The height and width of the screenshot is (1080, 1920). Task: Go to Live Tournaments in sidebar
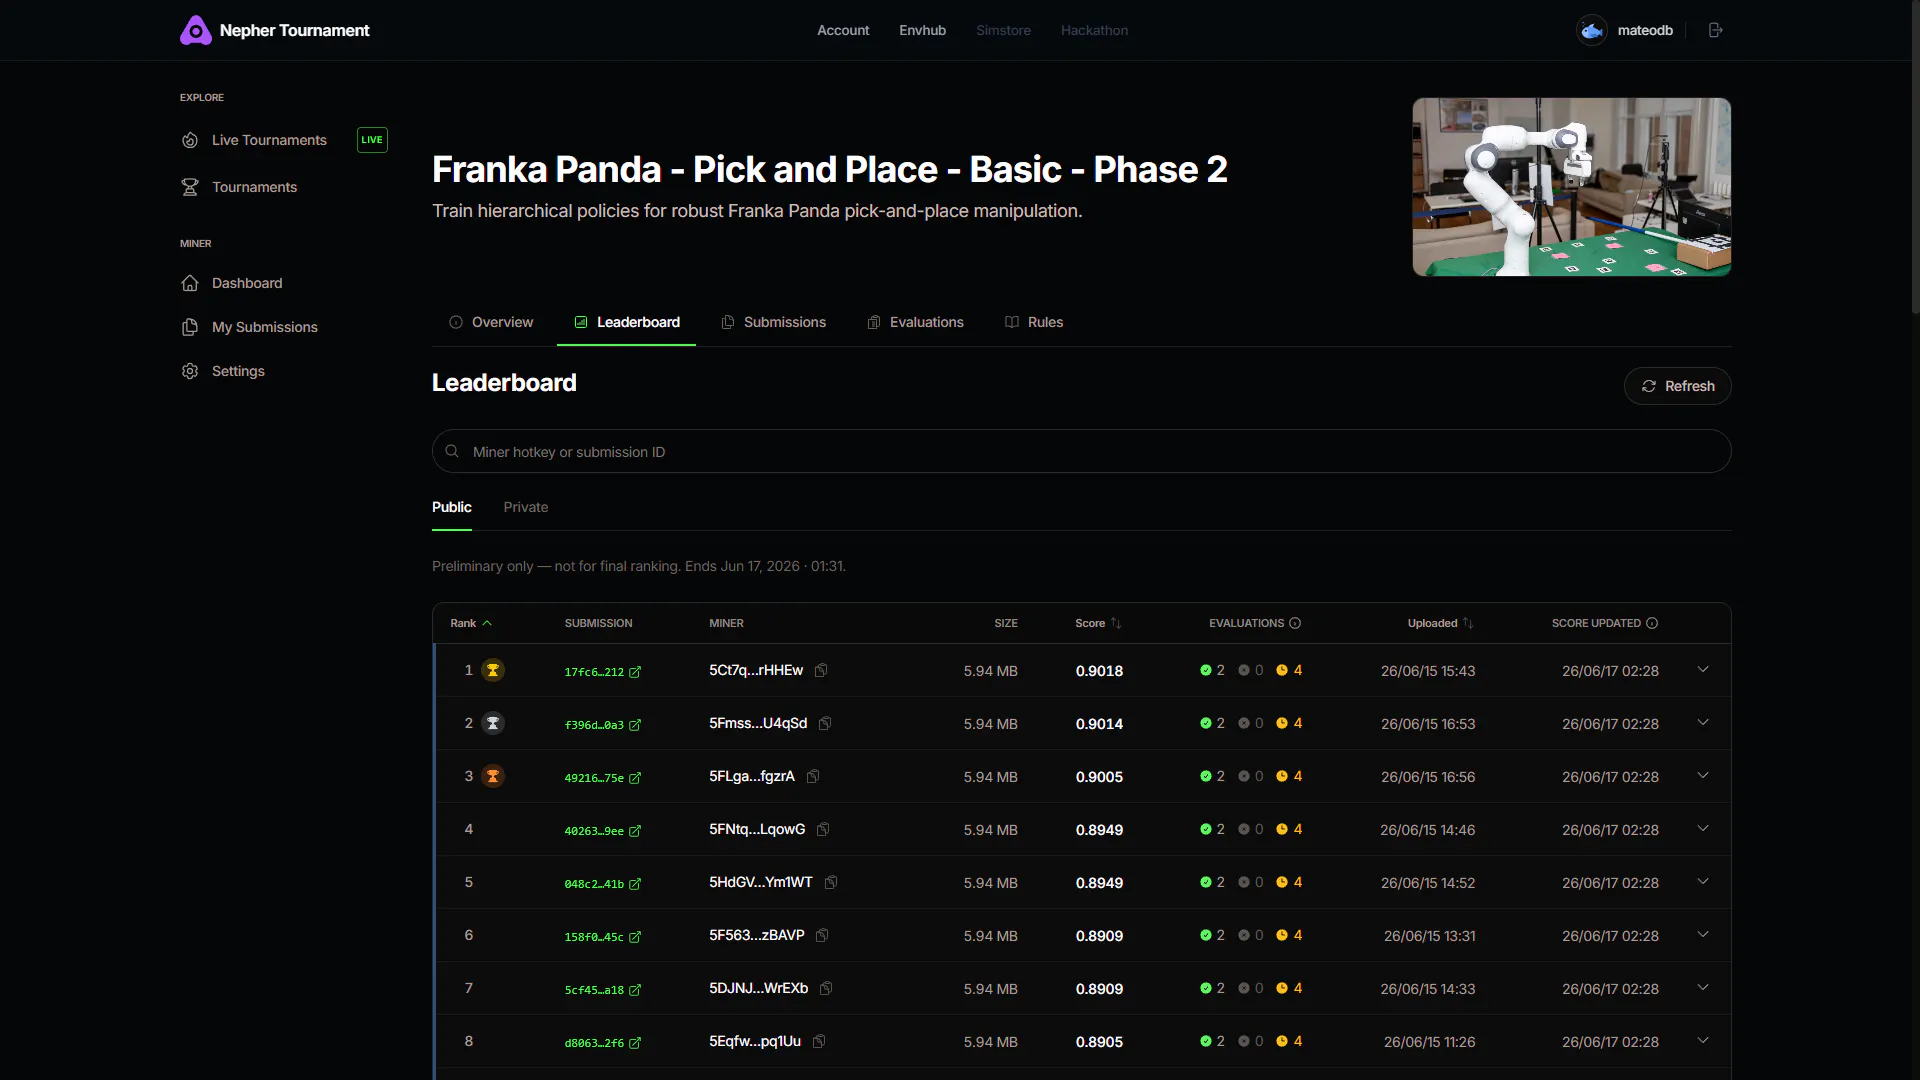(269, 140)
